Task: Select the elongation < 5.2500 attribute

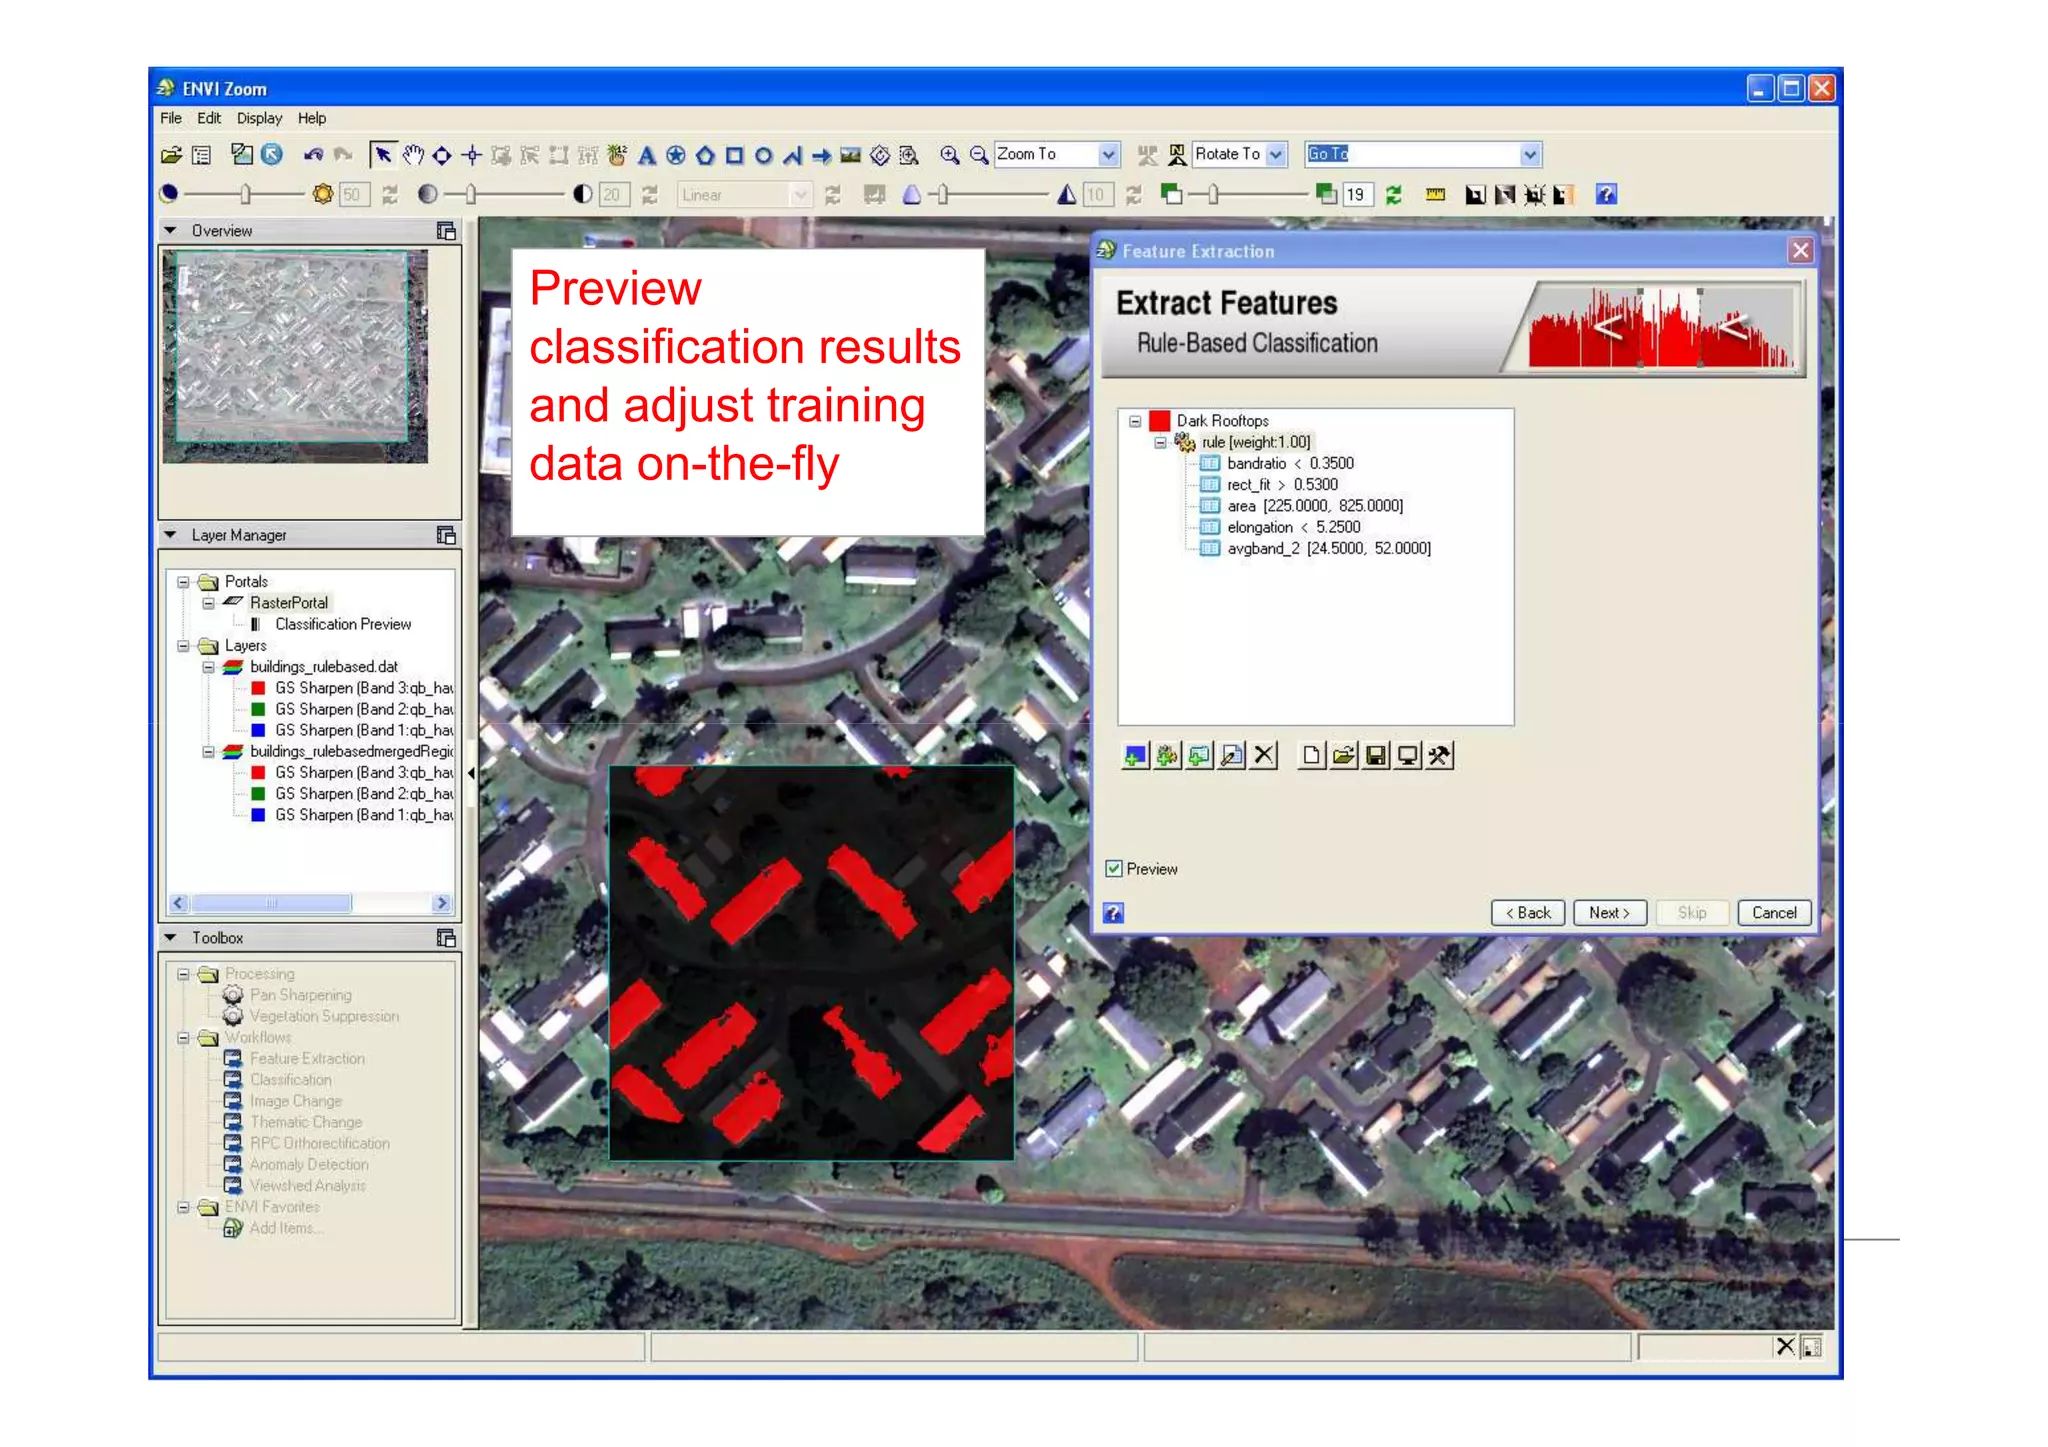Action: tap(1294, 528)
